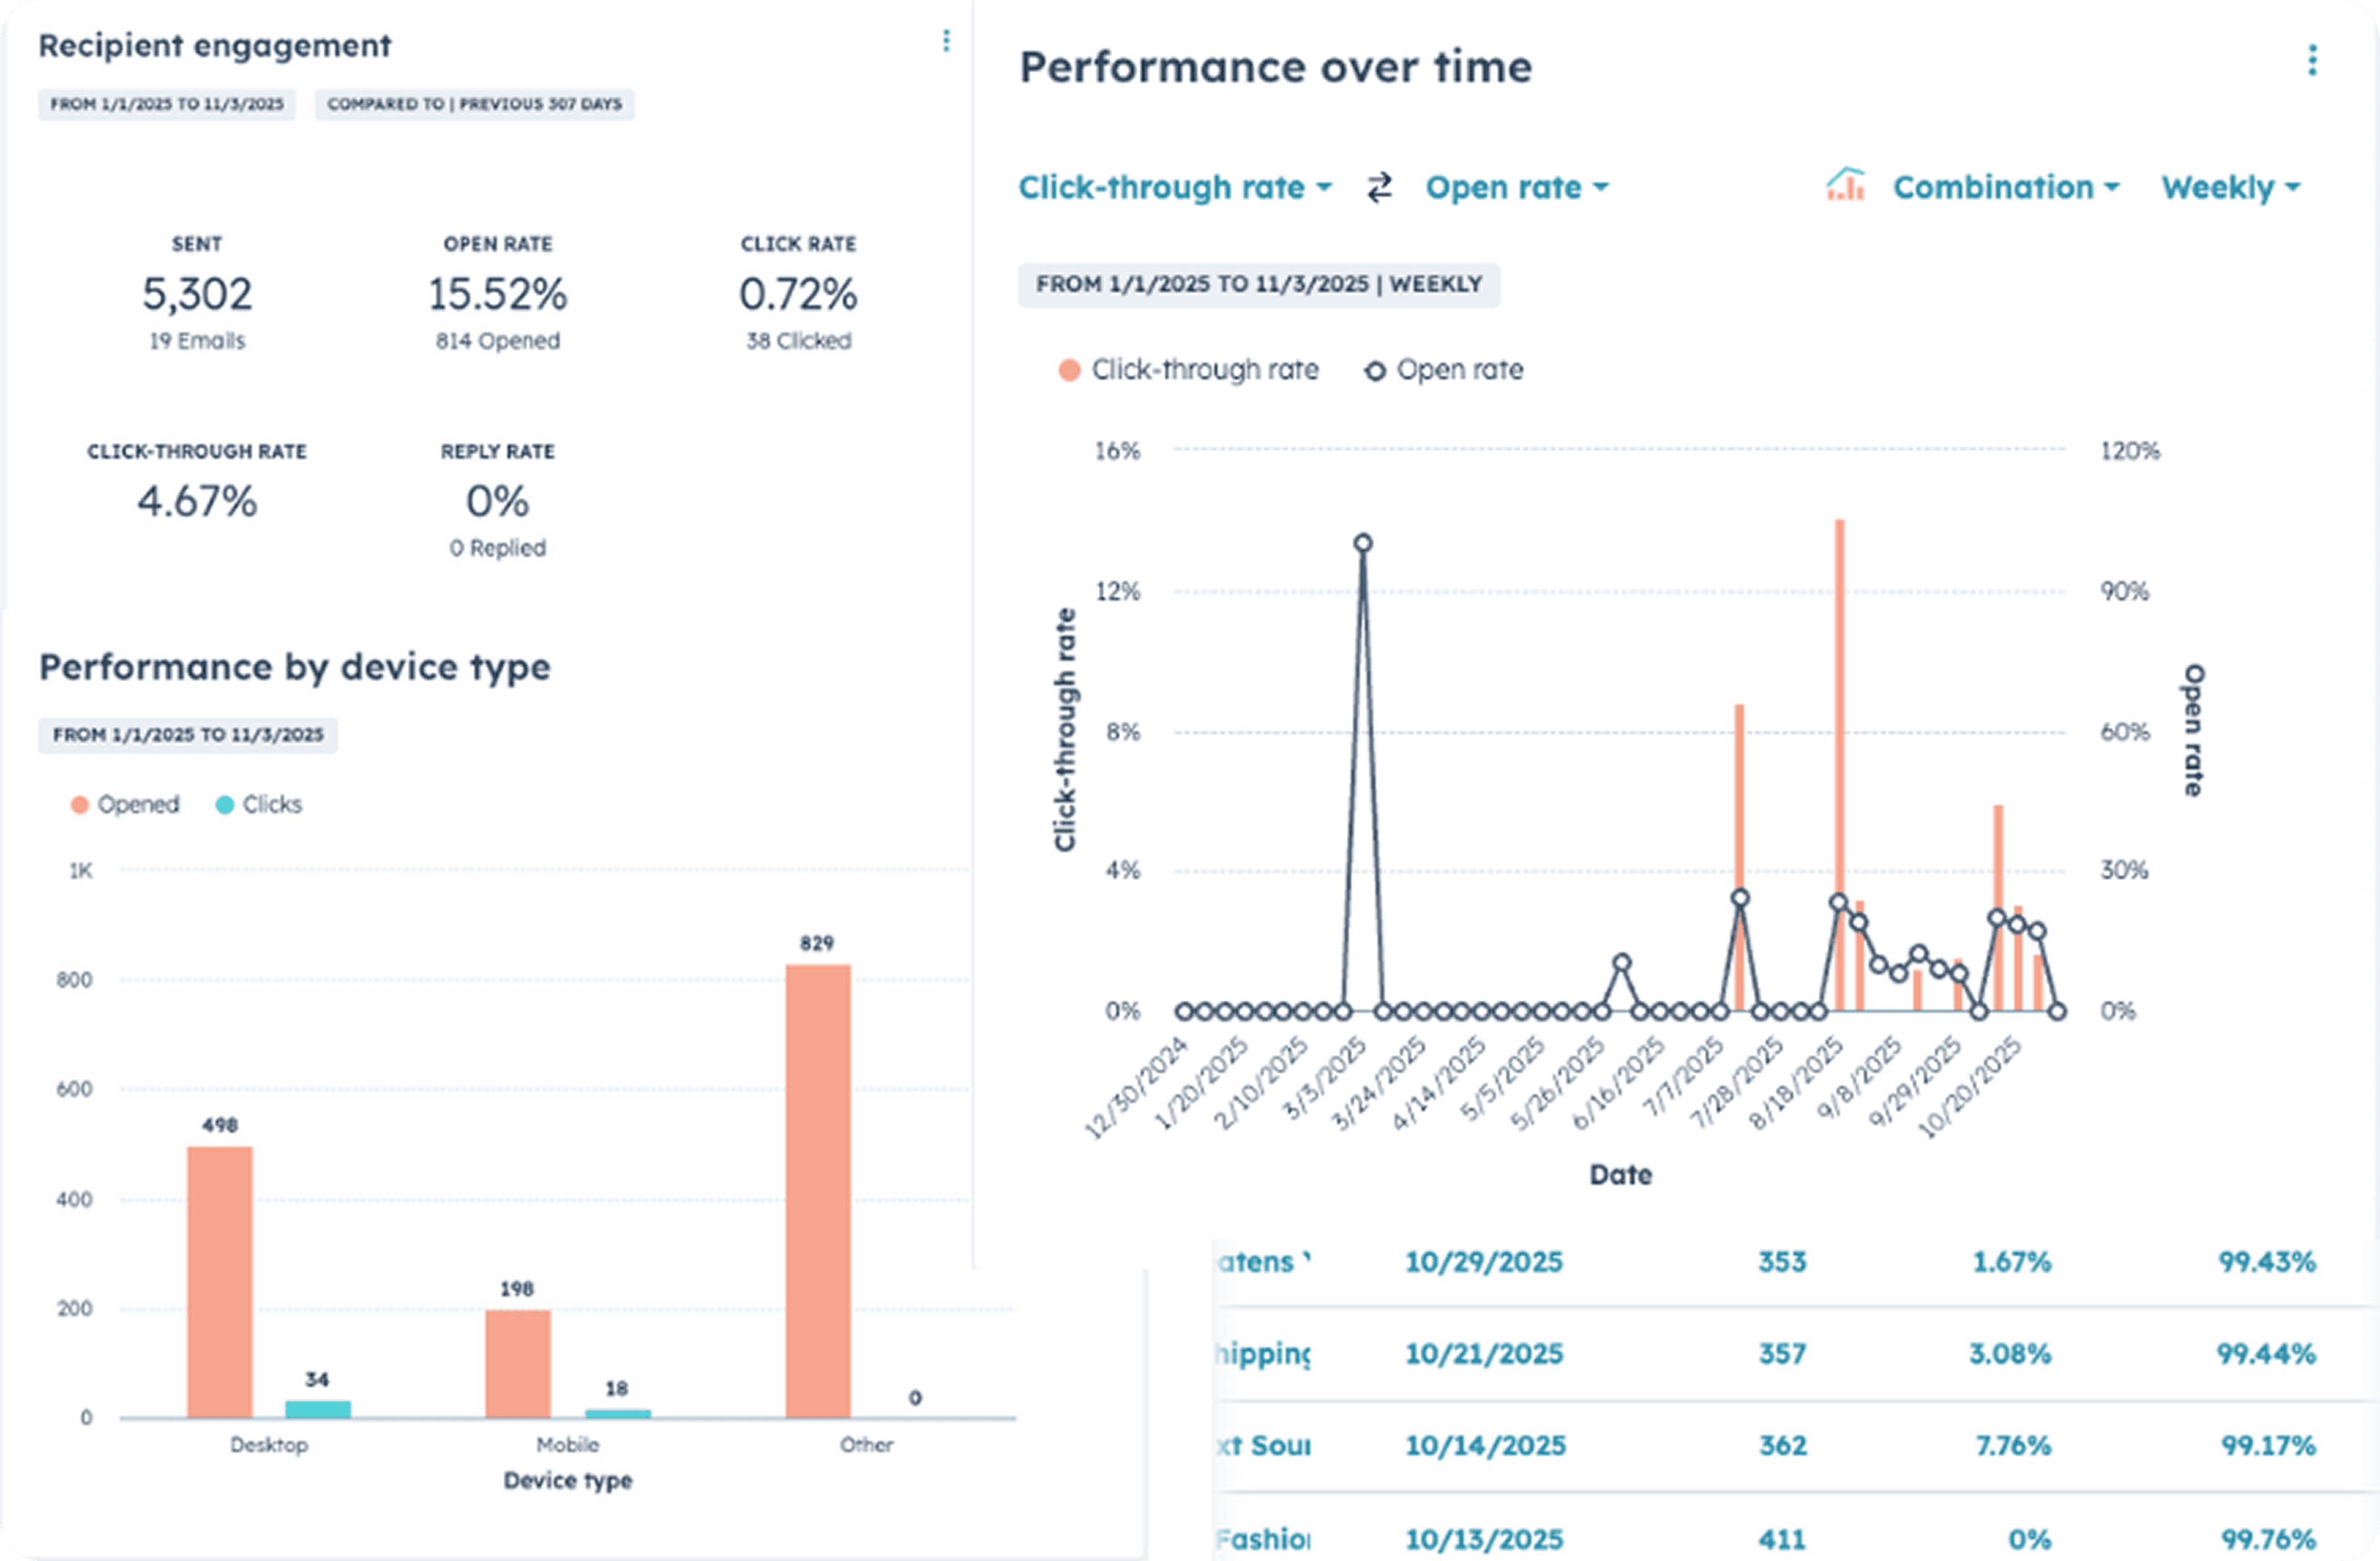Expand the Click-through rate metric dropdown
This screenshot has width=2380, height=1561.
(x=1175, y=188)
